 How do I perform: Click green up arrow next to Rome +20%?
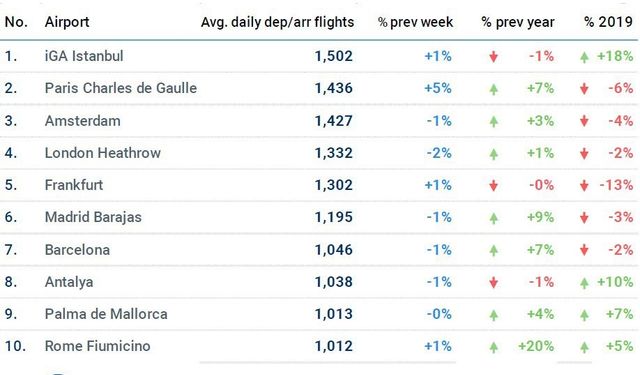(x=494, y=346)
